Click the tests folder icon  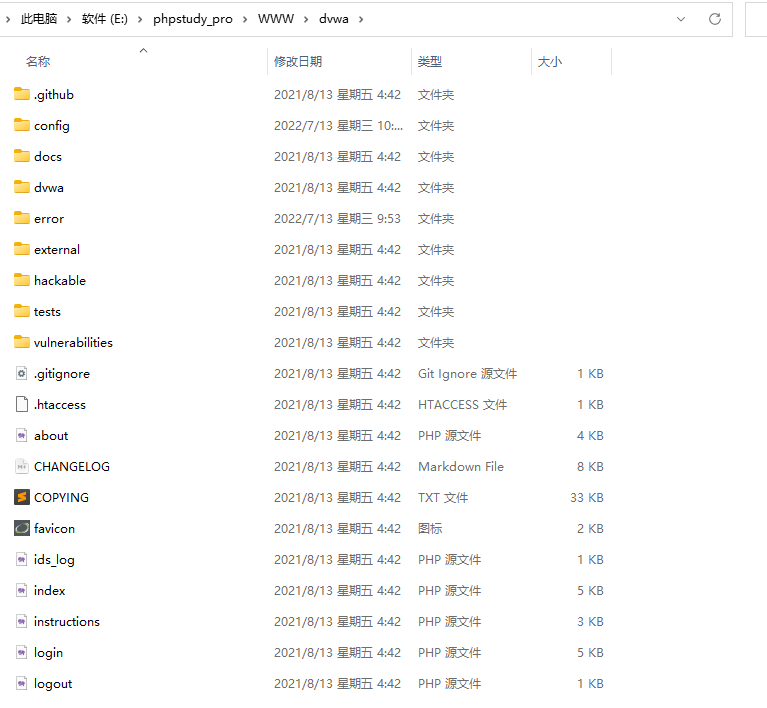point(22,311)
